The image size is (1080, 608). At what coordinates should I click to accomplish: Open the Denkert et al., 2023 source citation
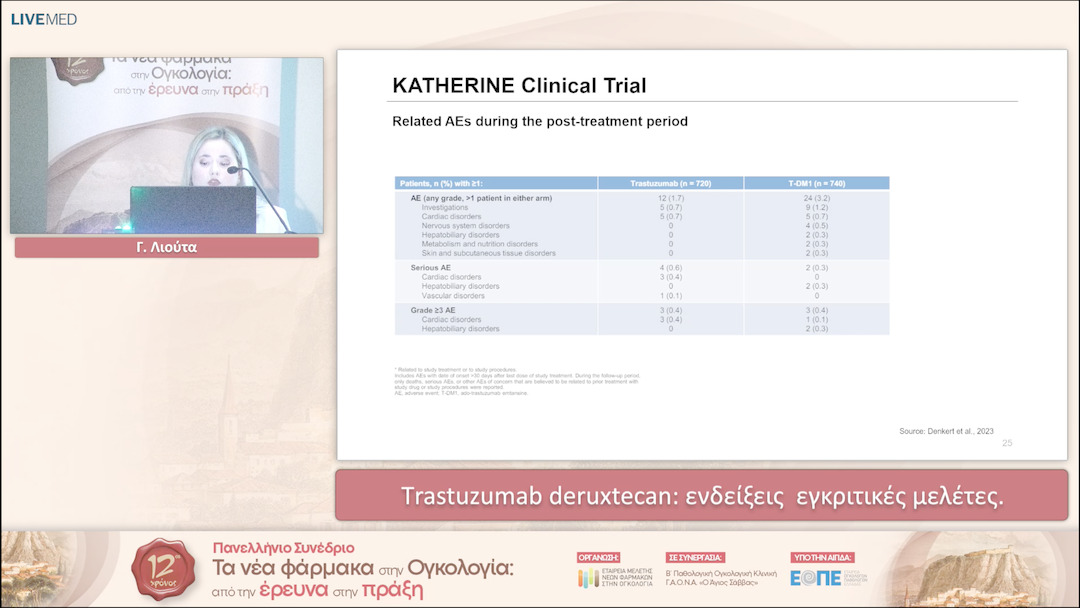coord(947,429)
